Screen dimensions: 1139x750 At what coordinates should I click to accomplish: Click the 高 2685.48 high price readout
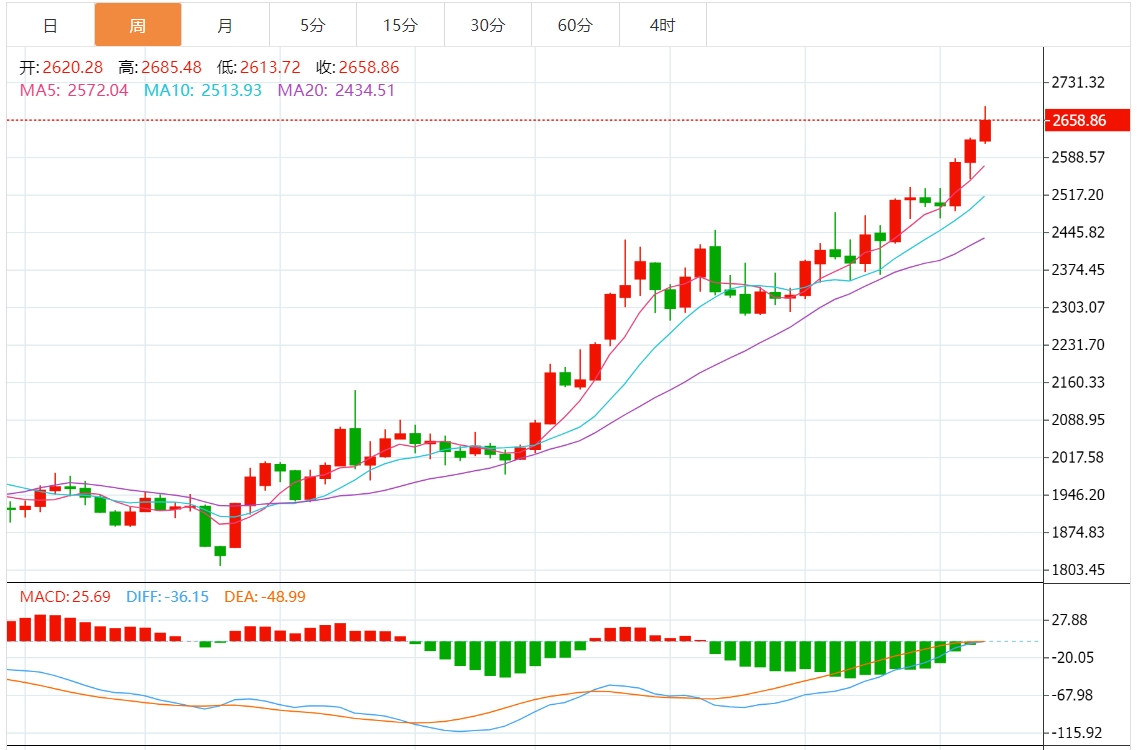(160, 68)
